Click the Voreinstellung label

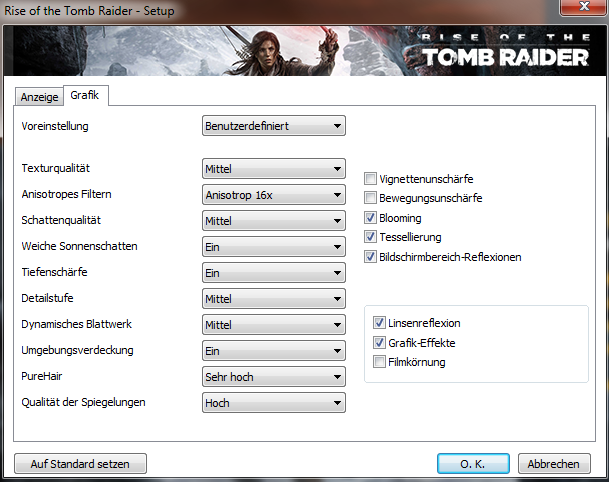pyautogui.click(x=55, y=126)
